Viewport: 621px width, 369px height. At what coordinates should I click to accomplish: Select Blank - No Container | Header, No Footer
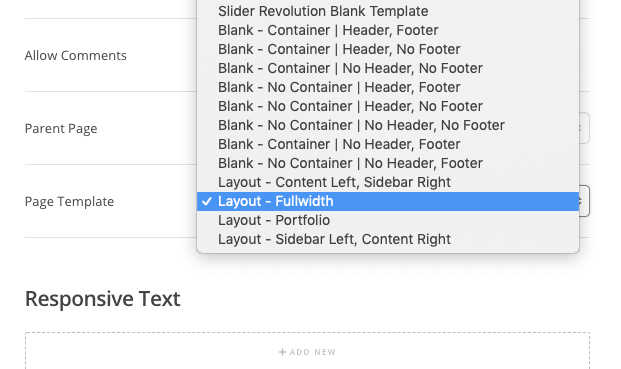click(x=388, y=106)
